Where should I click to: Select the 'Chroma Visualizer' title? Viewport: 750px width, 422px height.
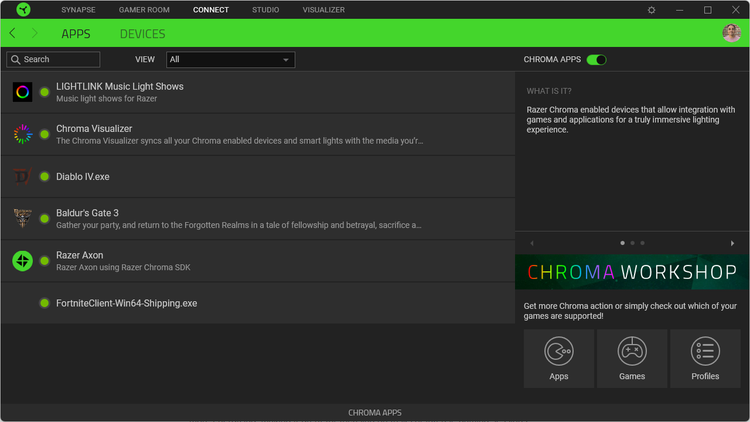94,128
